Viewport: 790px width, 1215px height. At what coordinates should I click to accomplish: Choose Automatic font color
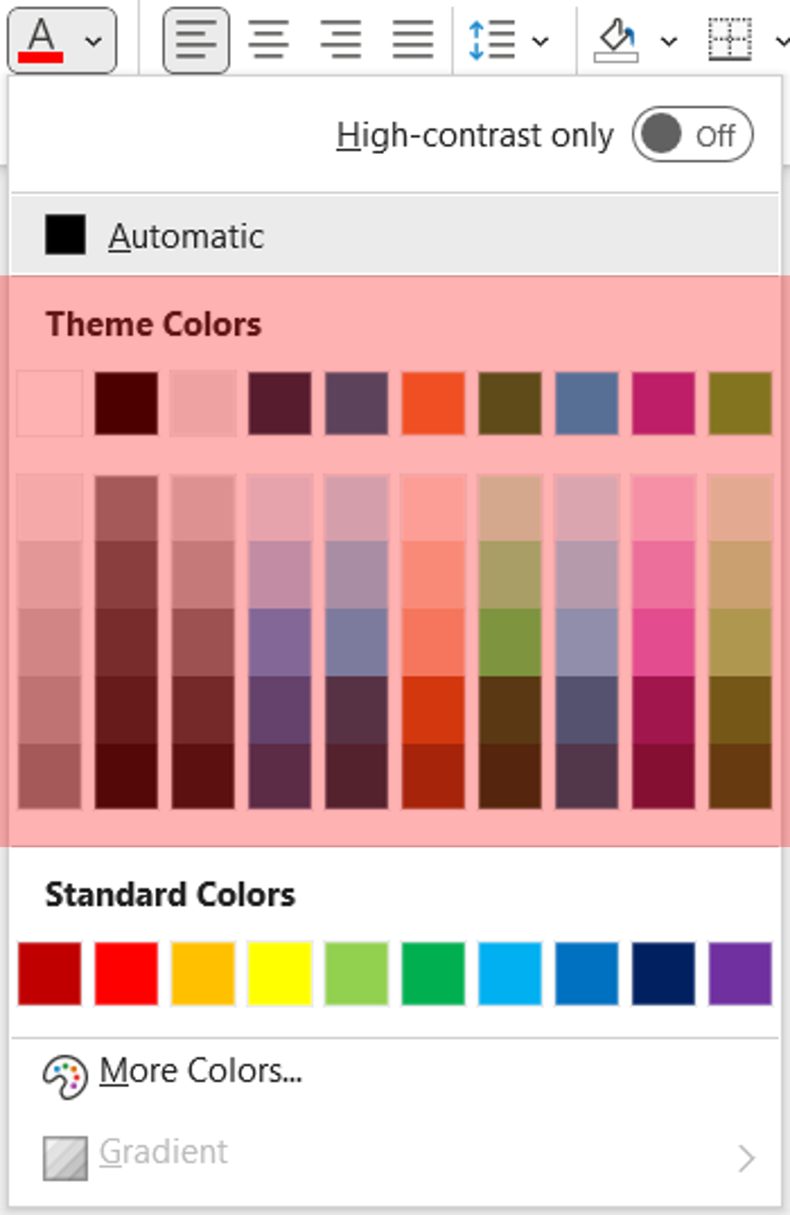(x=186, y=236)
